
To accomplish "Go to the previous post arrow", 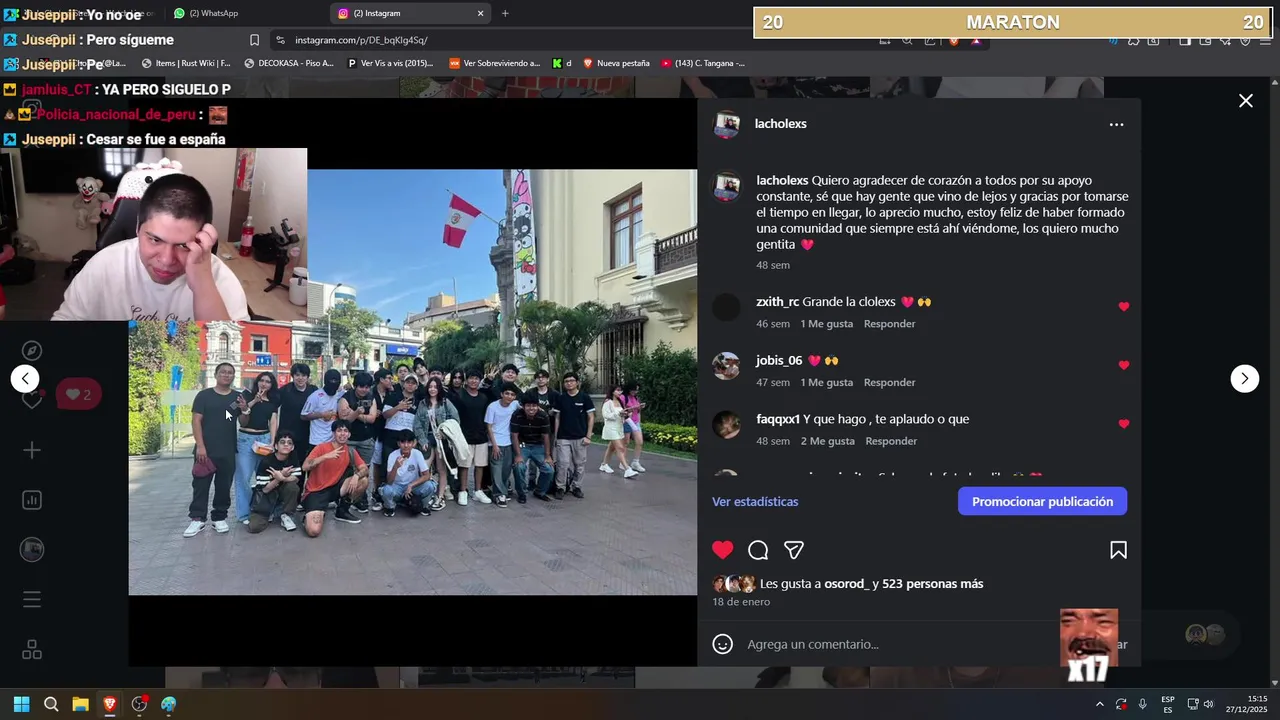I will [25, 378].
